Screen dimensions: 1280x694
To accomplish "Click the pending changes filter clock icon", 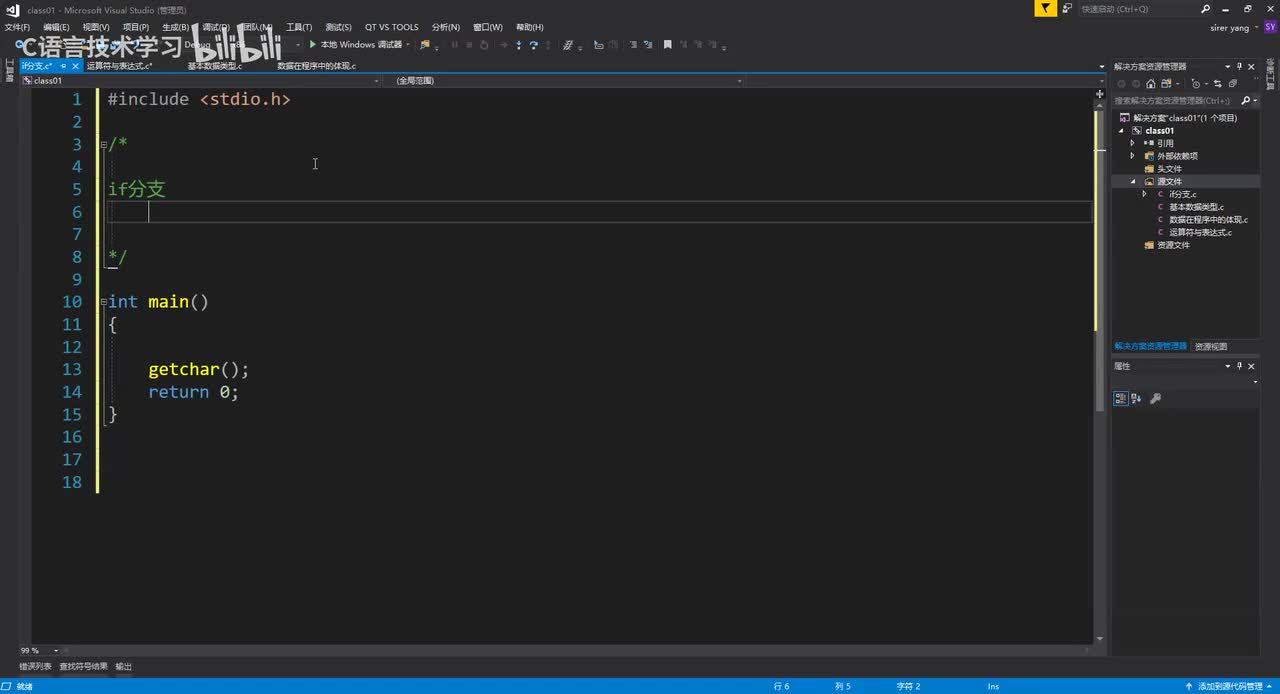I will (x=1196, y=84).
